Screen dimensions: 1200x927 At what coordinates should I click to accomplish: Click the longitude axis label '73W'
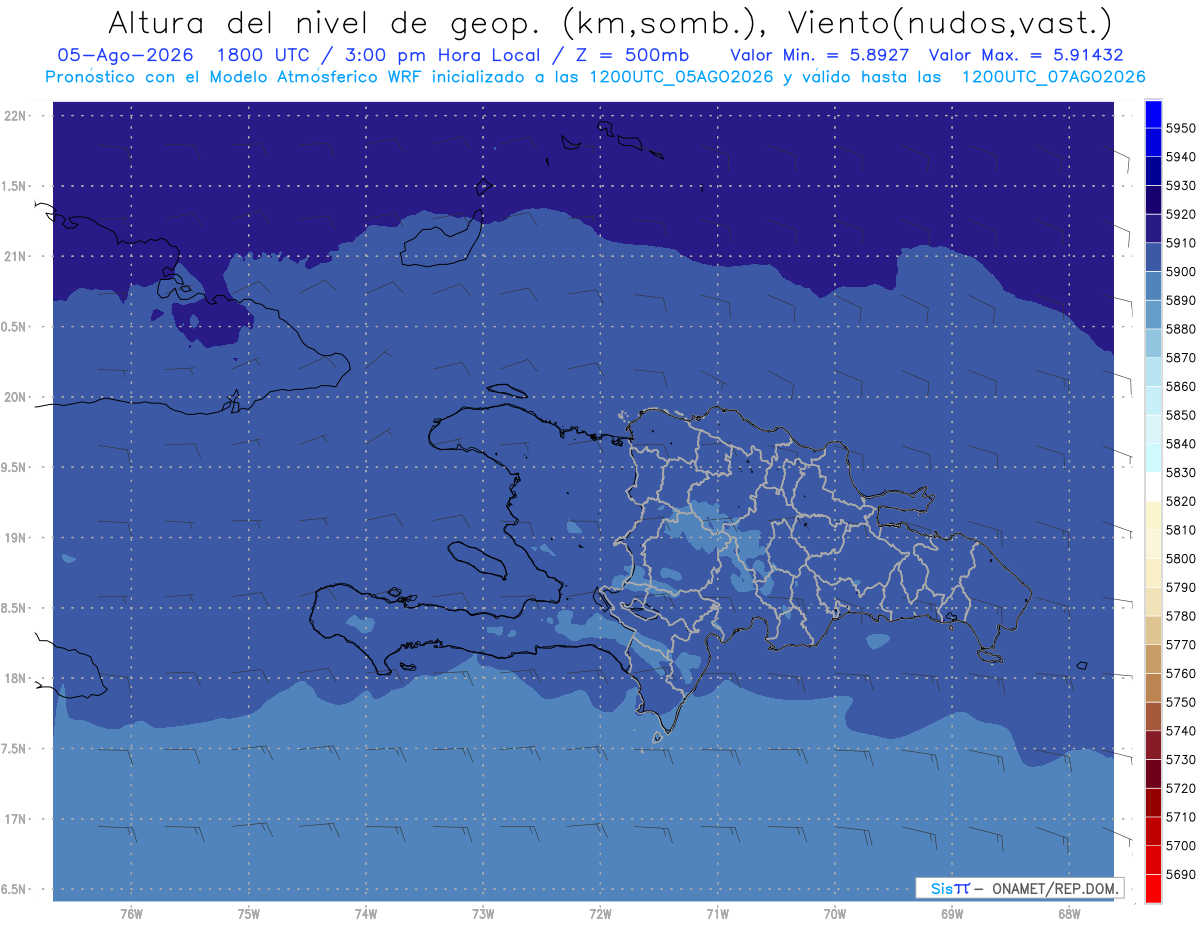[483, 914]
